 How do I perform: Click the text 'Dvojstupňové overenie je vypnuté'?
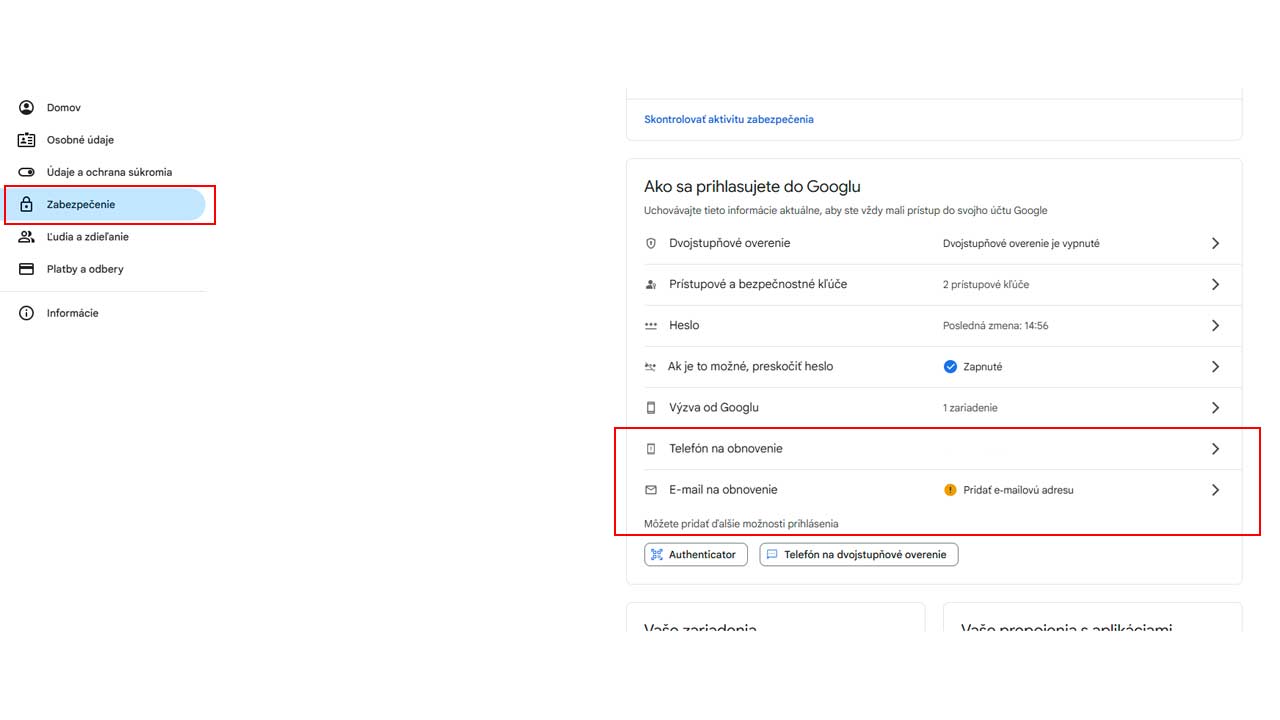pos(1021,243)
